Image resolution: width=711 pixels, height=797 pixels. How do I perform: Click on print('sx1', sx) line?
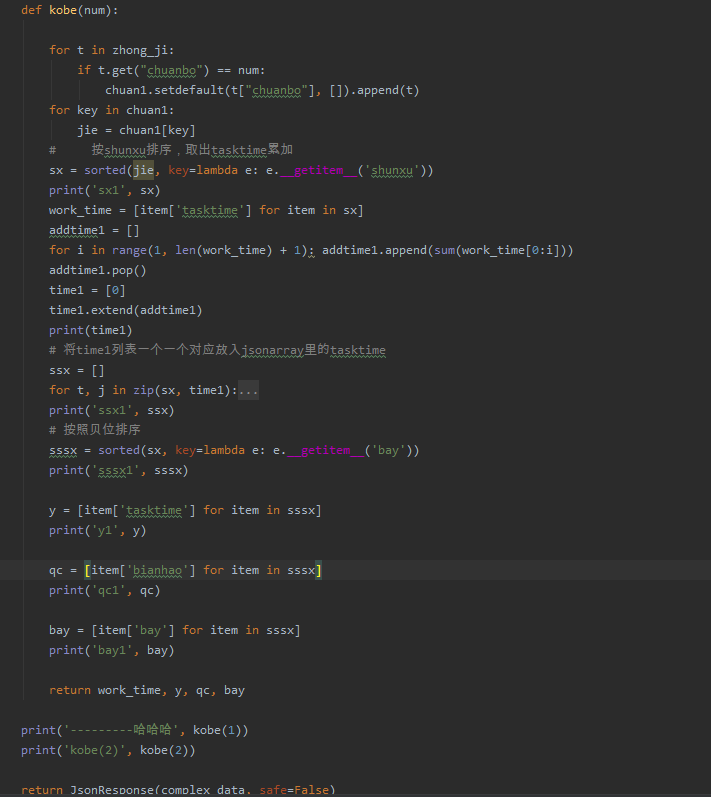pos(105,190)
